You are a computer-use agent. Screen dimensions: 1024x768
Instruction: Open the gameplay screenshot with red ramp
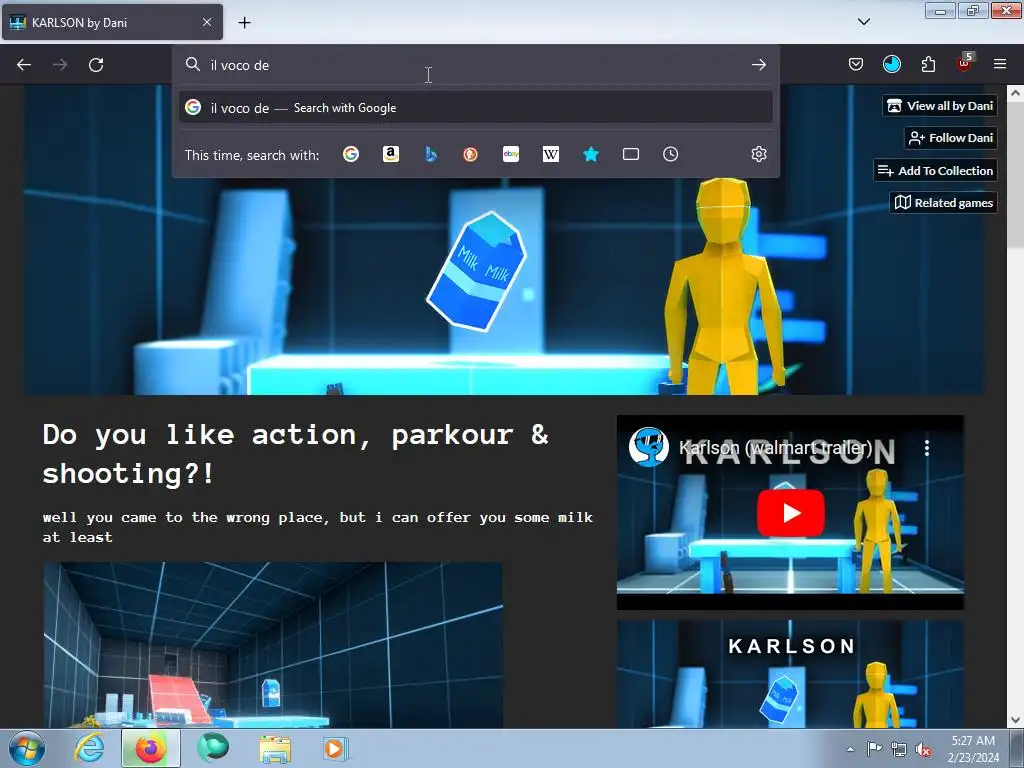click(x=273, y=645)
